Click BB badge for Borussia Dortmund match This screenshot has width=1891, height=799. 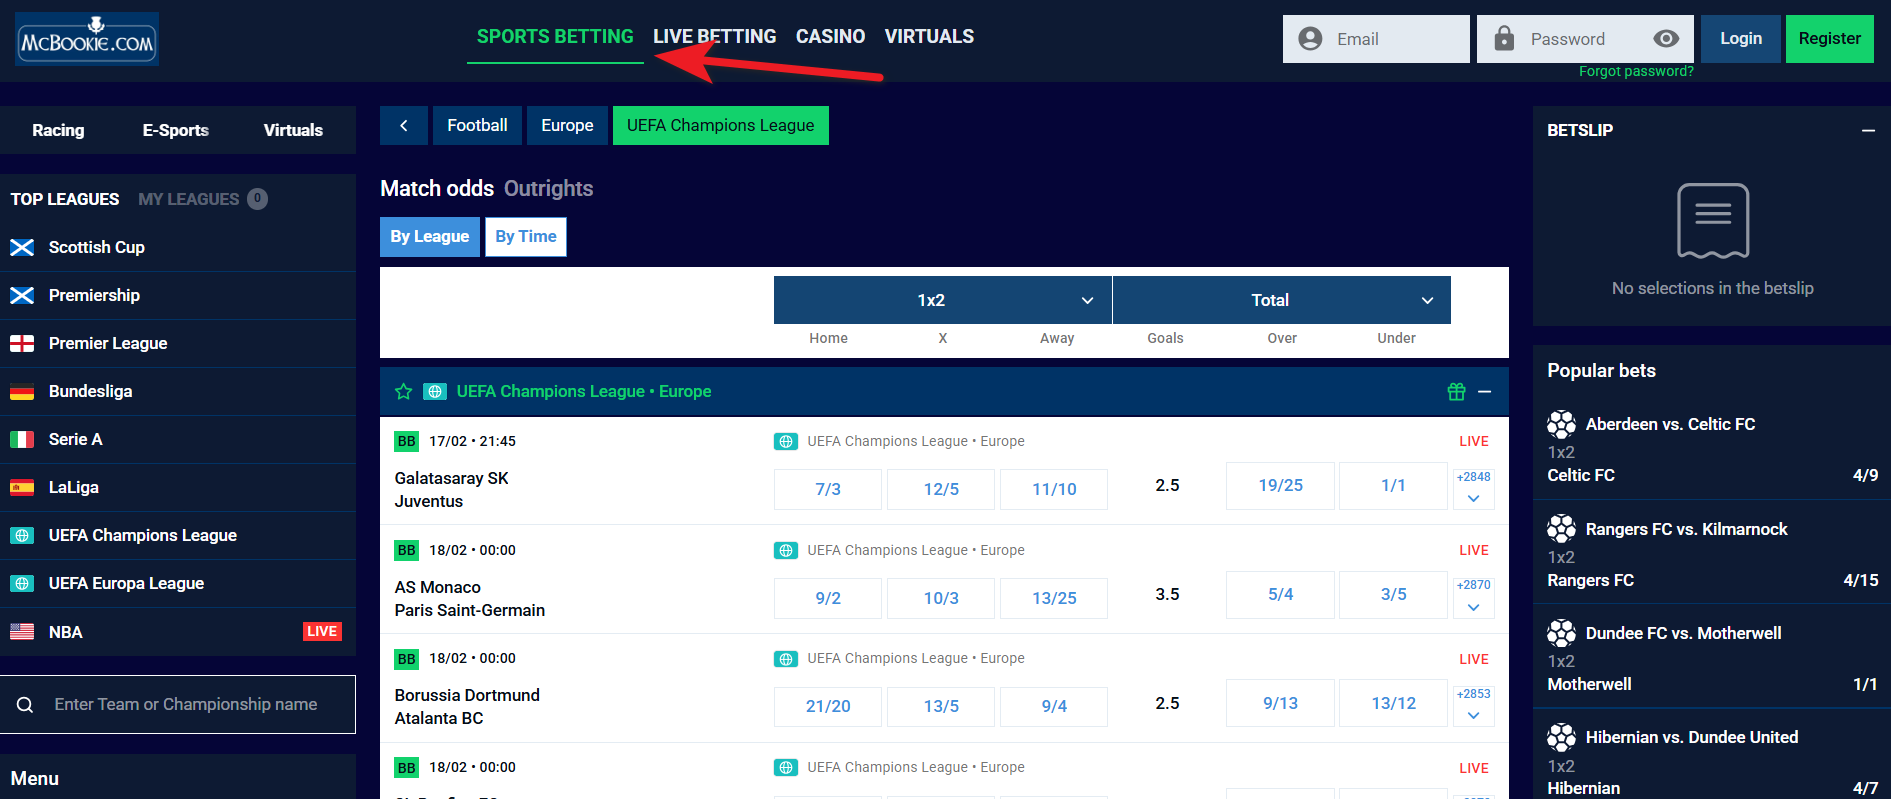point(406,659)
